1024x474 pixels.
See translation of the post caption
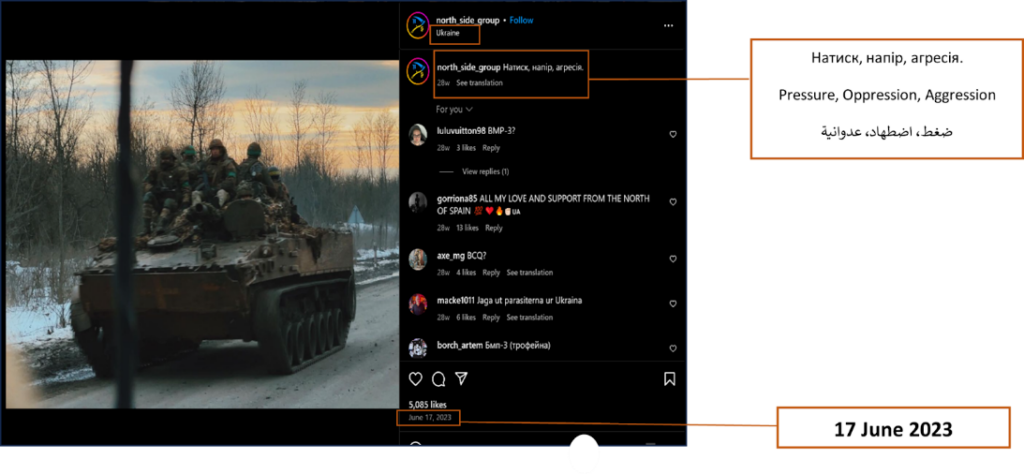479,83
